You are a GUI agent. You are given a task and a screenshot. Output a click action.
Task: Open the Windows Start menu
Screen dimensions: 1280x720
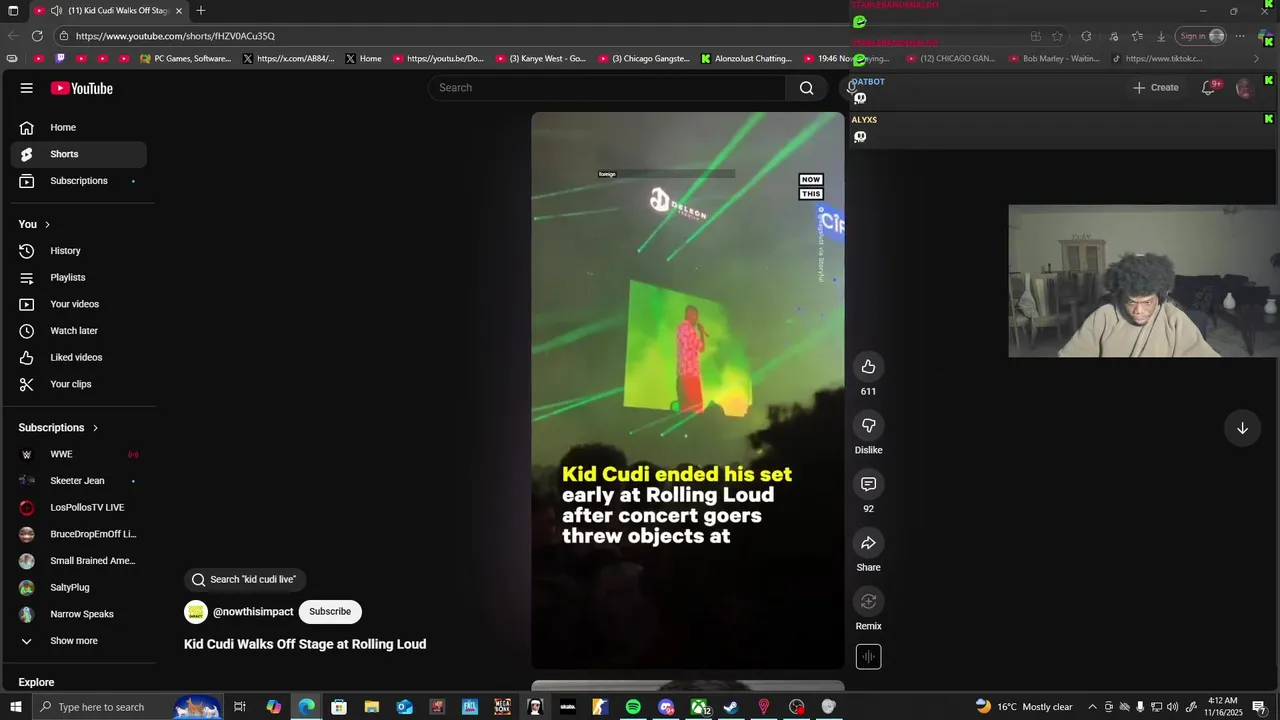[x=15, y=707]
